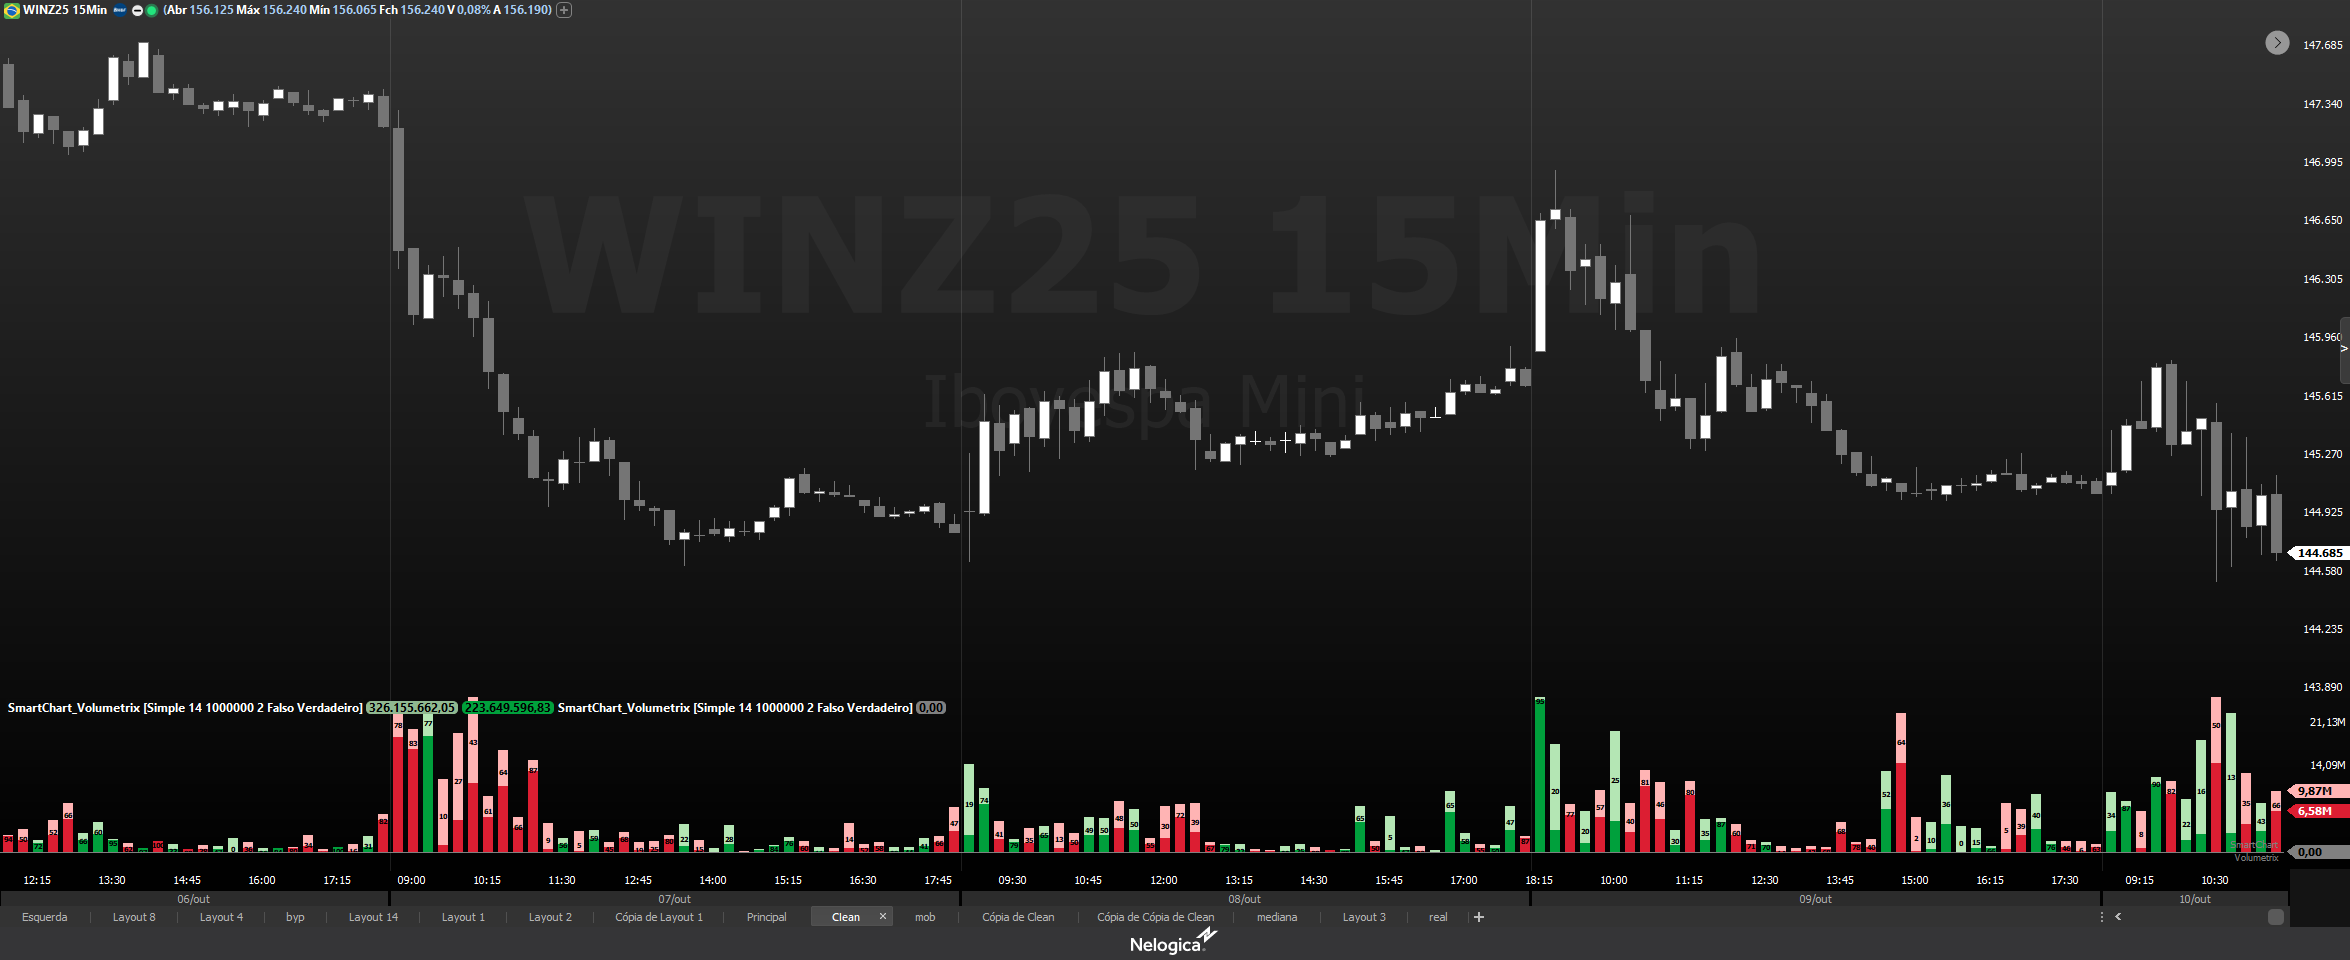Click the Brazil flag icon beside WINZ25
The height and width of the screenshot is (960, 2350).
click(12, 10)
